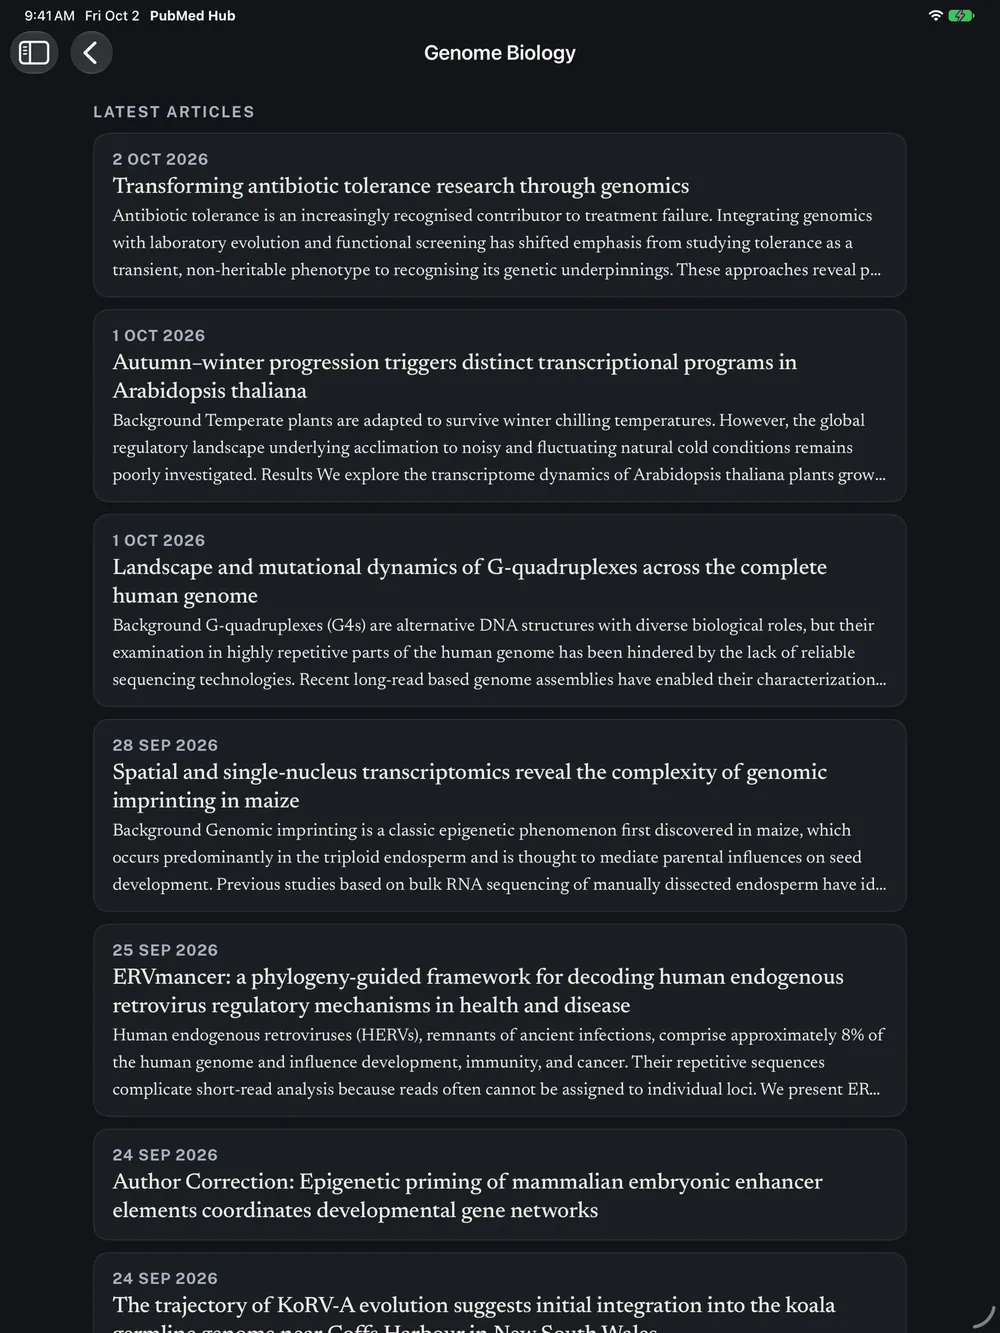Select the Genome Biology page title
Image resolution: width=1000 pixels, height=1333 pixels.
click(x=500, y=53)
